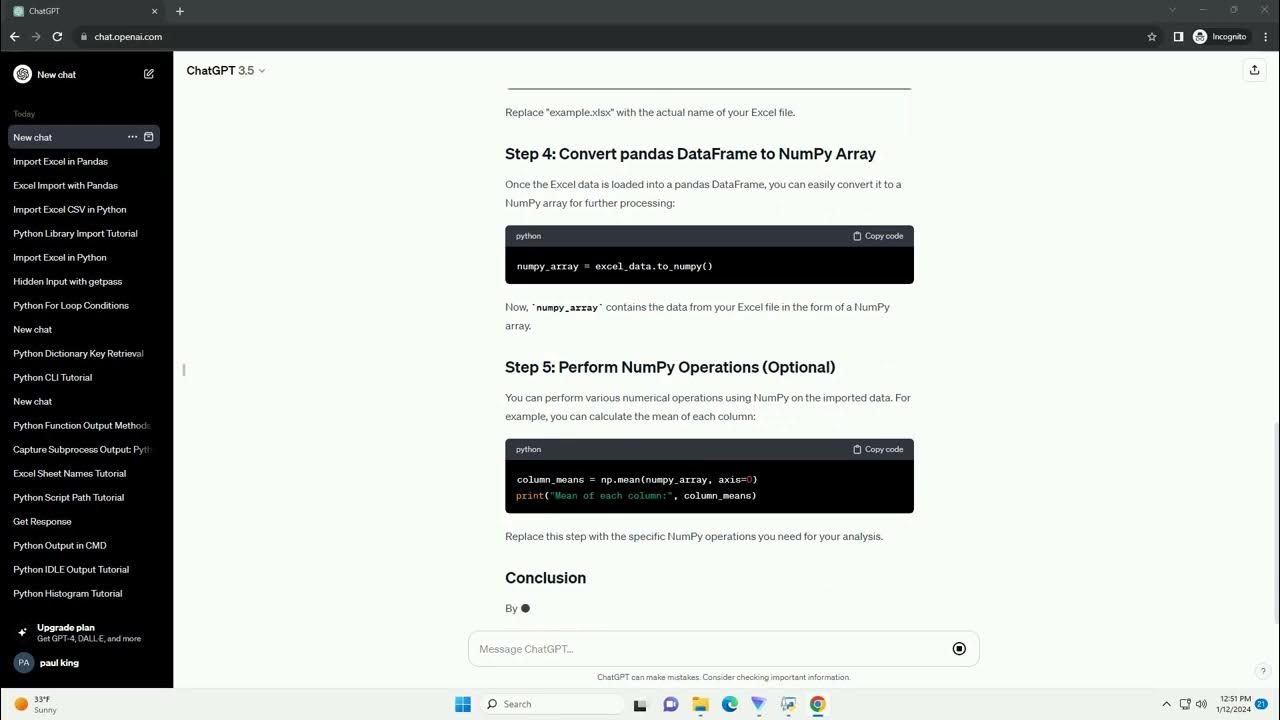Viewport: 1280px width, 720px height.
Task: Click Incognito profile indicator
Action: pos(1220,37)
